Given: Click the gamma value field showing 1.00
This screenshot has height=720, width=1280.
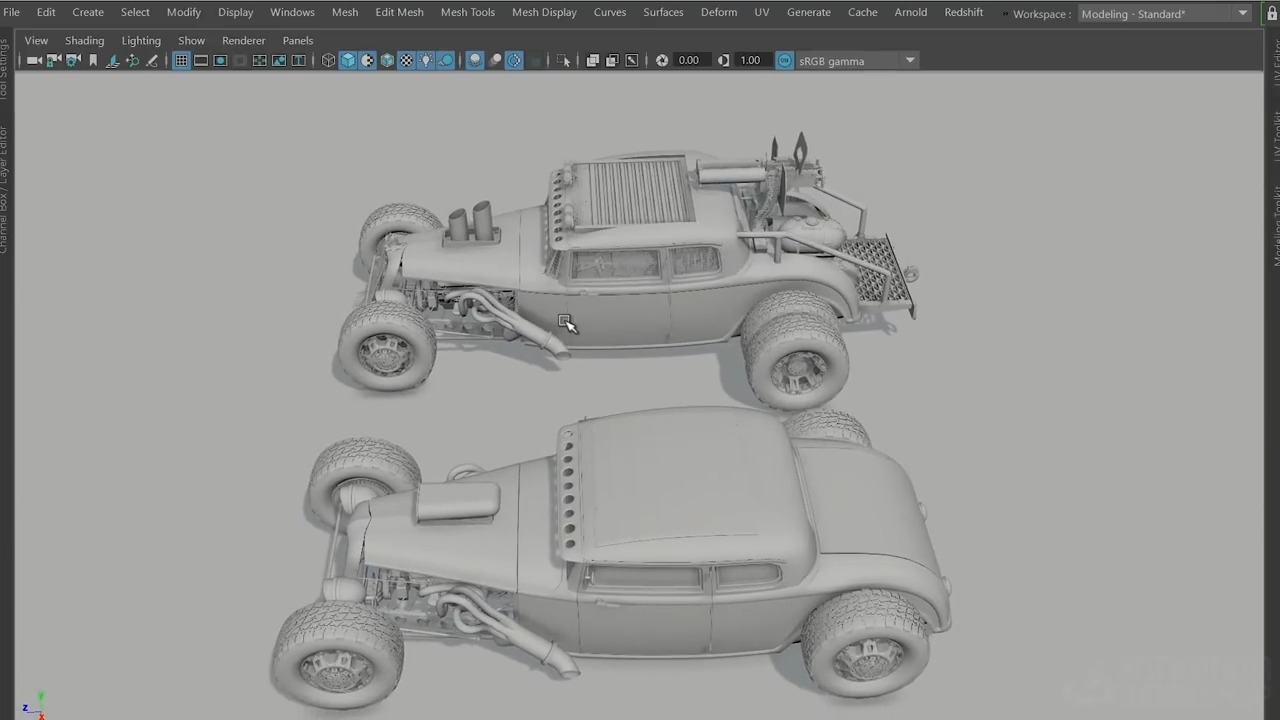Looking at the screenshot, I should (x=750, y=61).
